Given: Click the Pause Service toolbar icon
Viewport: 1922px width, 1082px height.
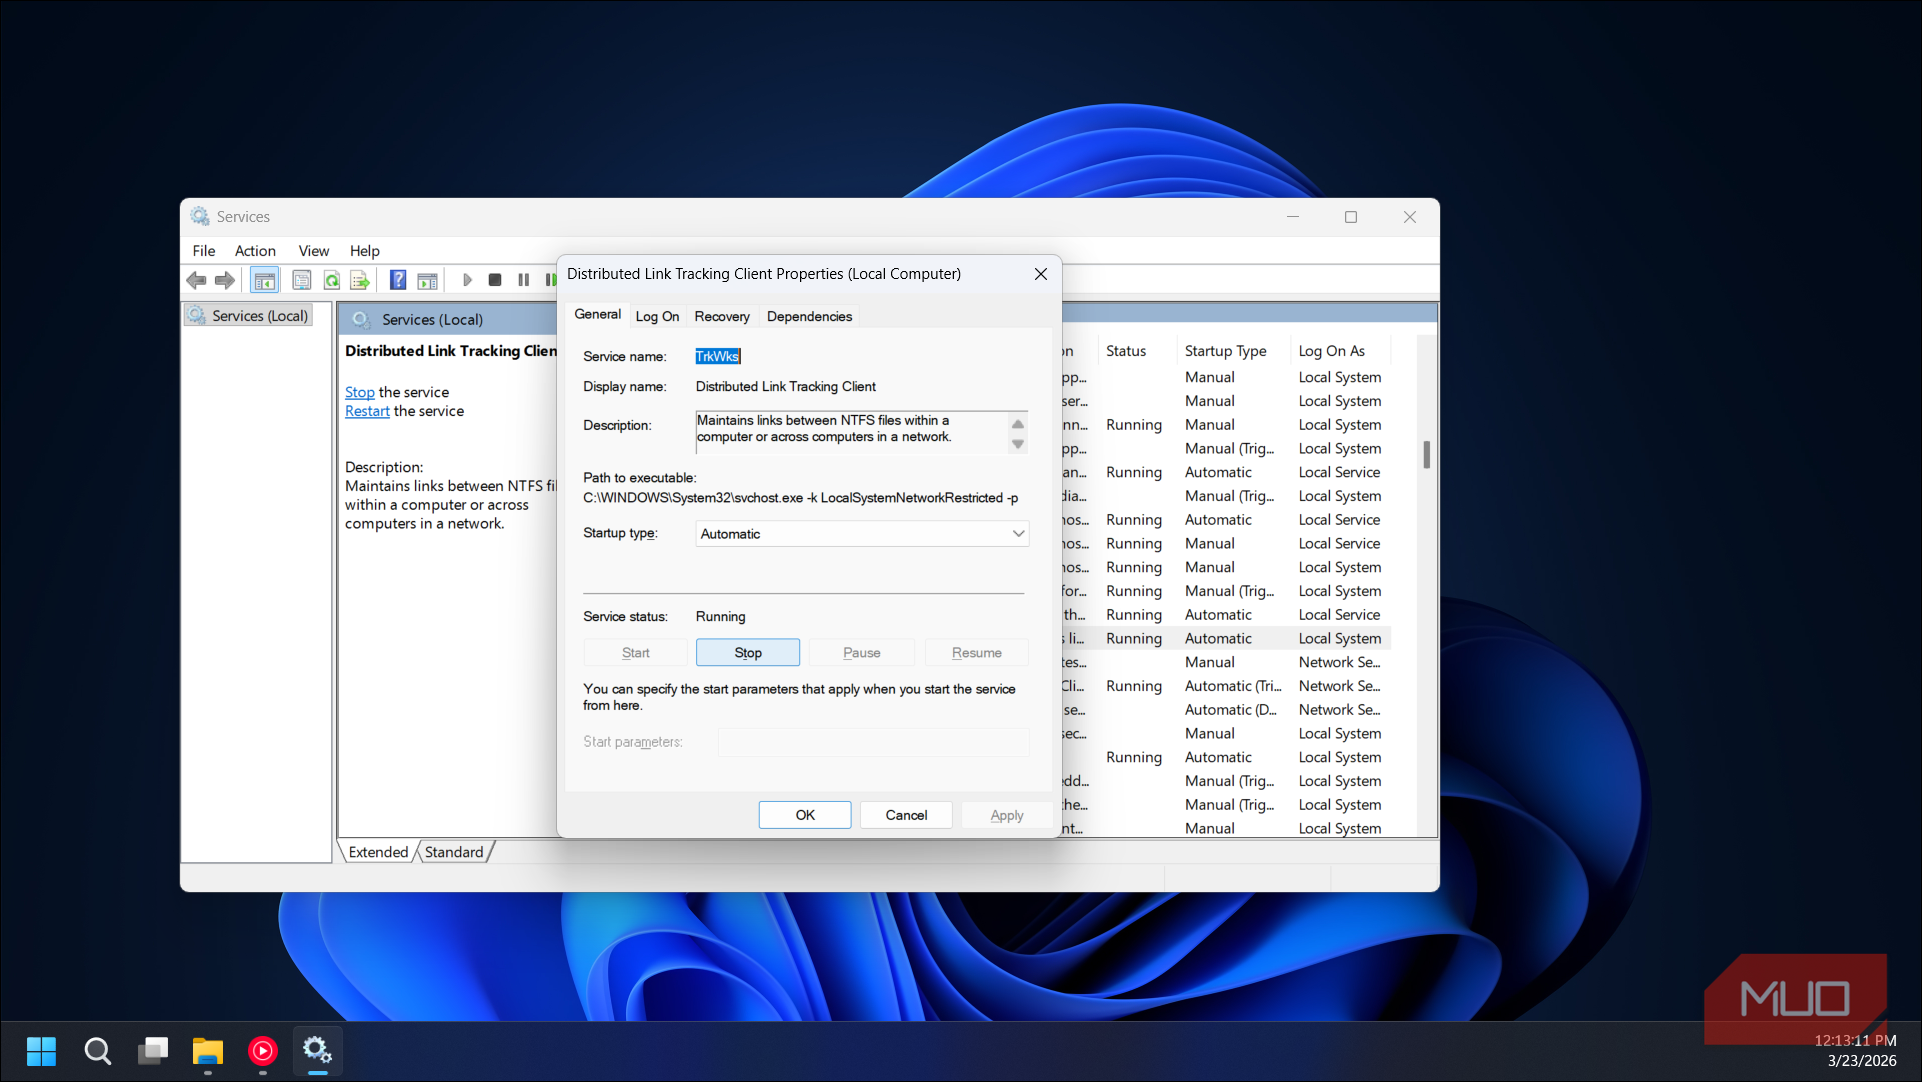Looking at the screenshot, I should 523,281.
